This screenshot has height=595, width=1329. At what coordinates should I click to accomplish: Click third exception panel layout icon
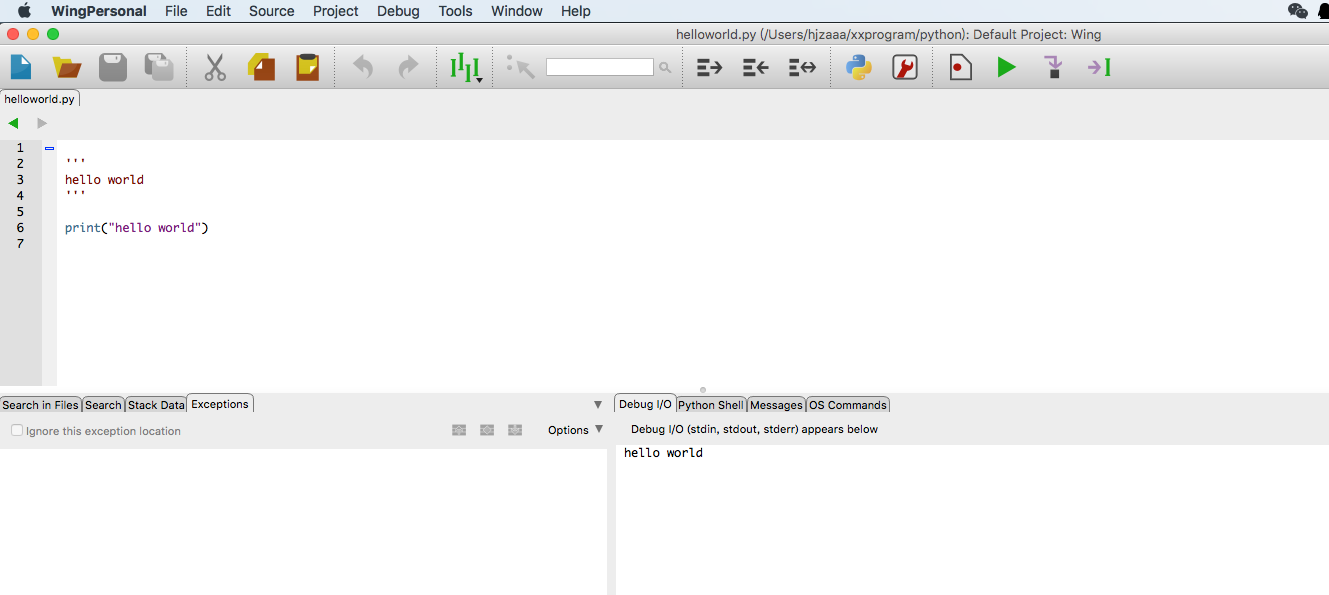click(515, 430)
